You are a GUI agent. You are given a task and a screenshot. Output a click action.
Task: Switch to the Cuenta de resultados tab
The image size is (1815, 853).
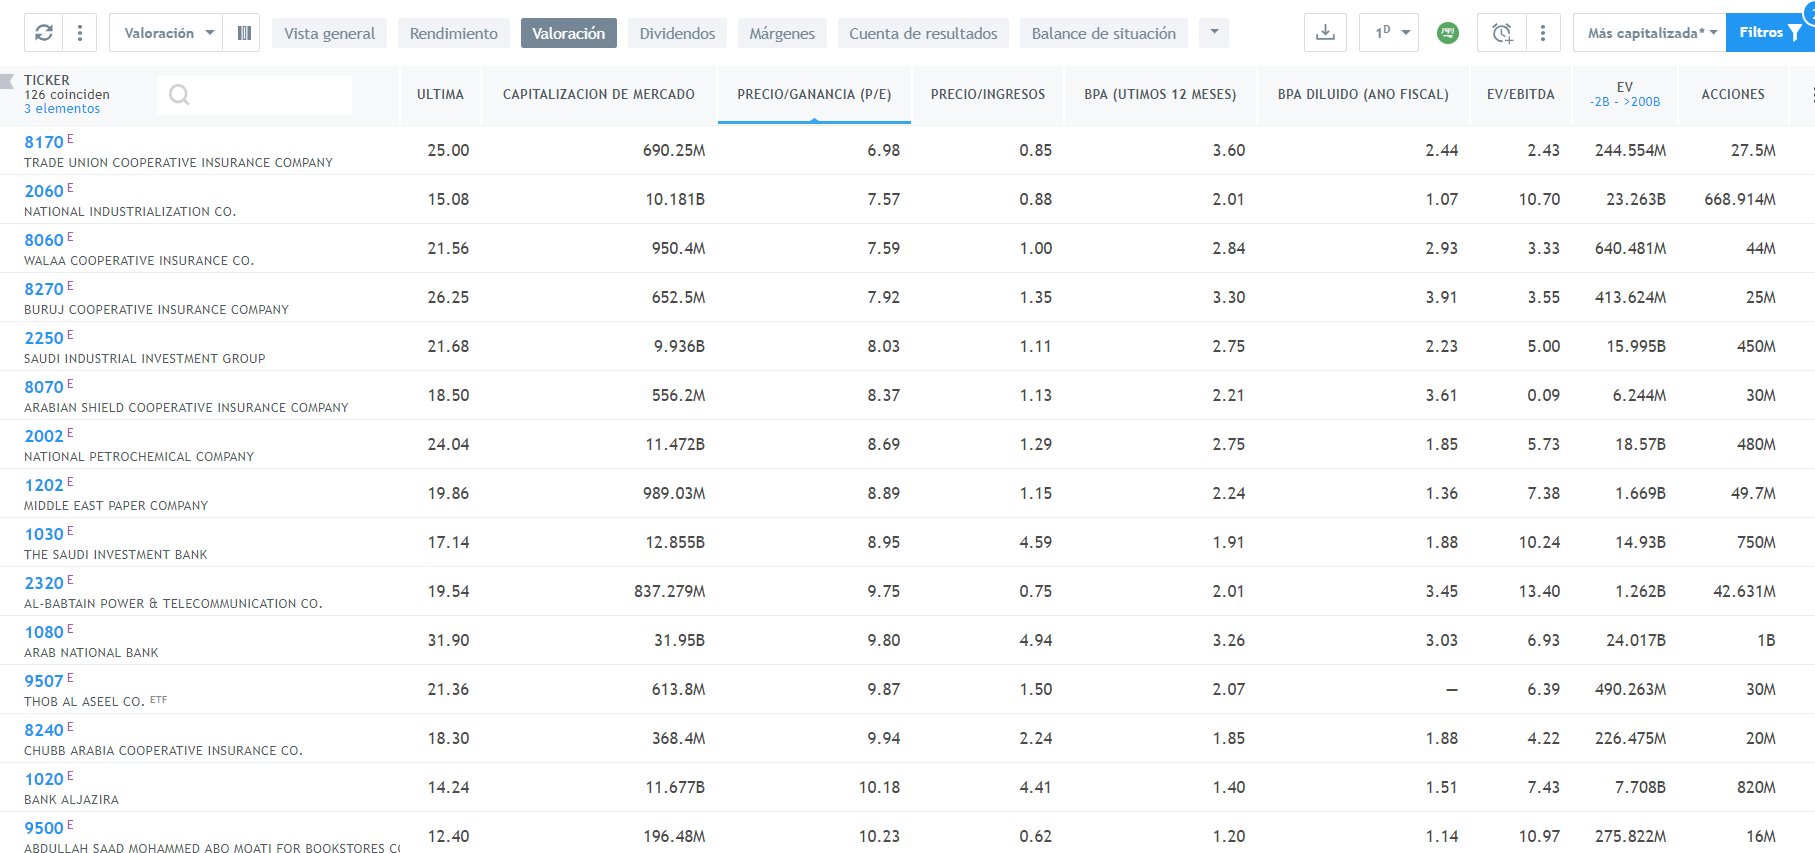pyautogui.click(x=923, y=33)
